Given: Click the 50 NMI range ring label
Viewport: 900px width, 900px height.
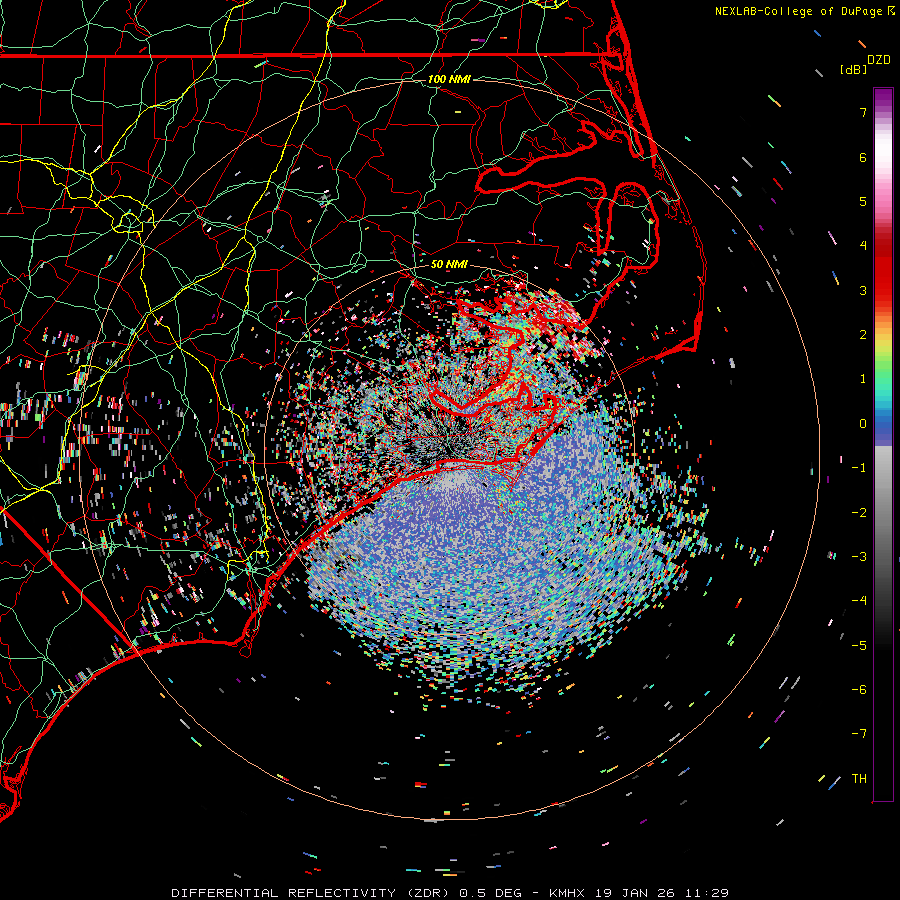Looking at the screenshot, I should pos(449,264).
